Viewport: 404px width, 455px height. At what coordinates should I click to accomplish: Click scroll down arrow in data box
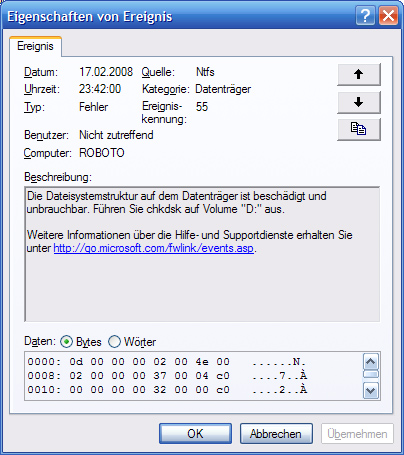click(x=371, y=390)
